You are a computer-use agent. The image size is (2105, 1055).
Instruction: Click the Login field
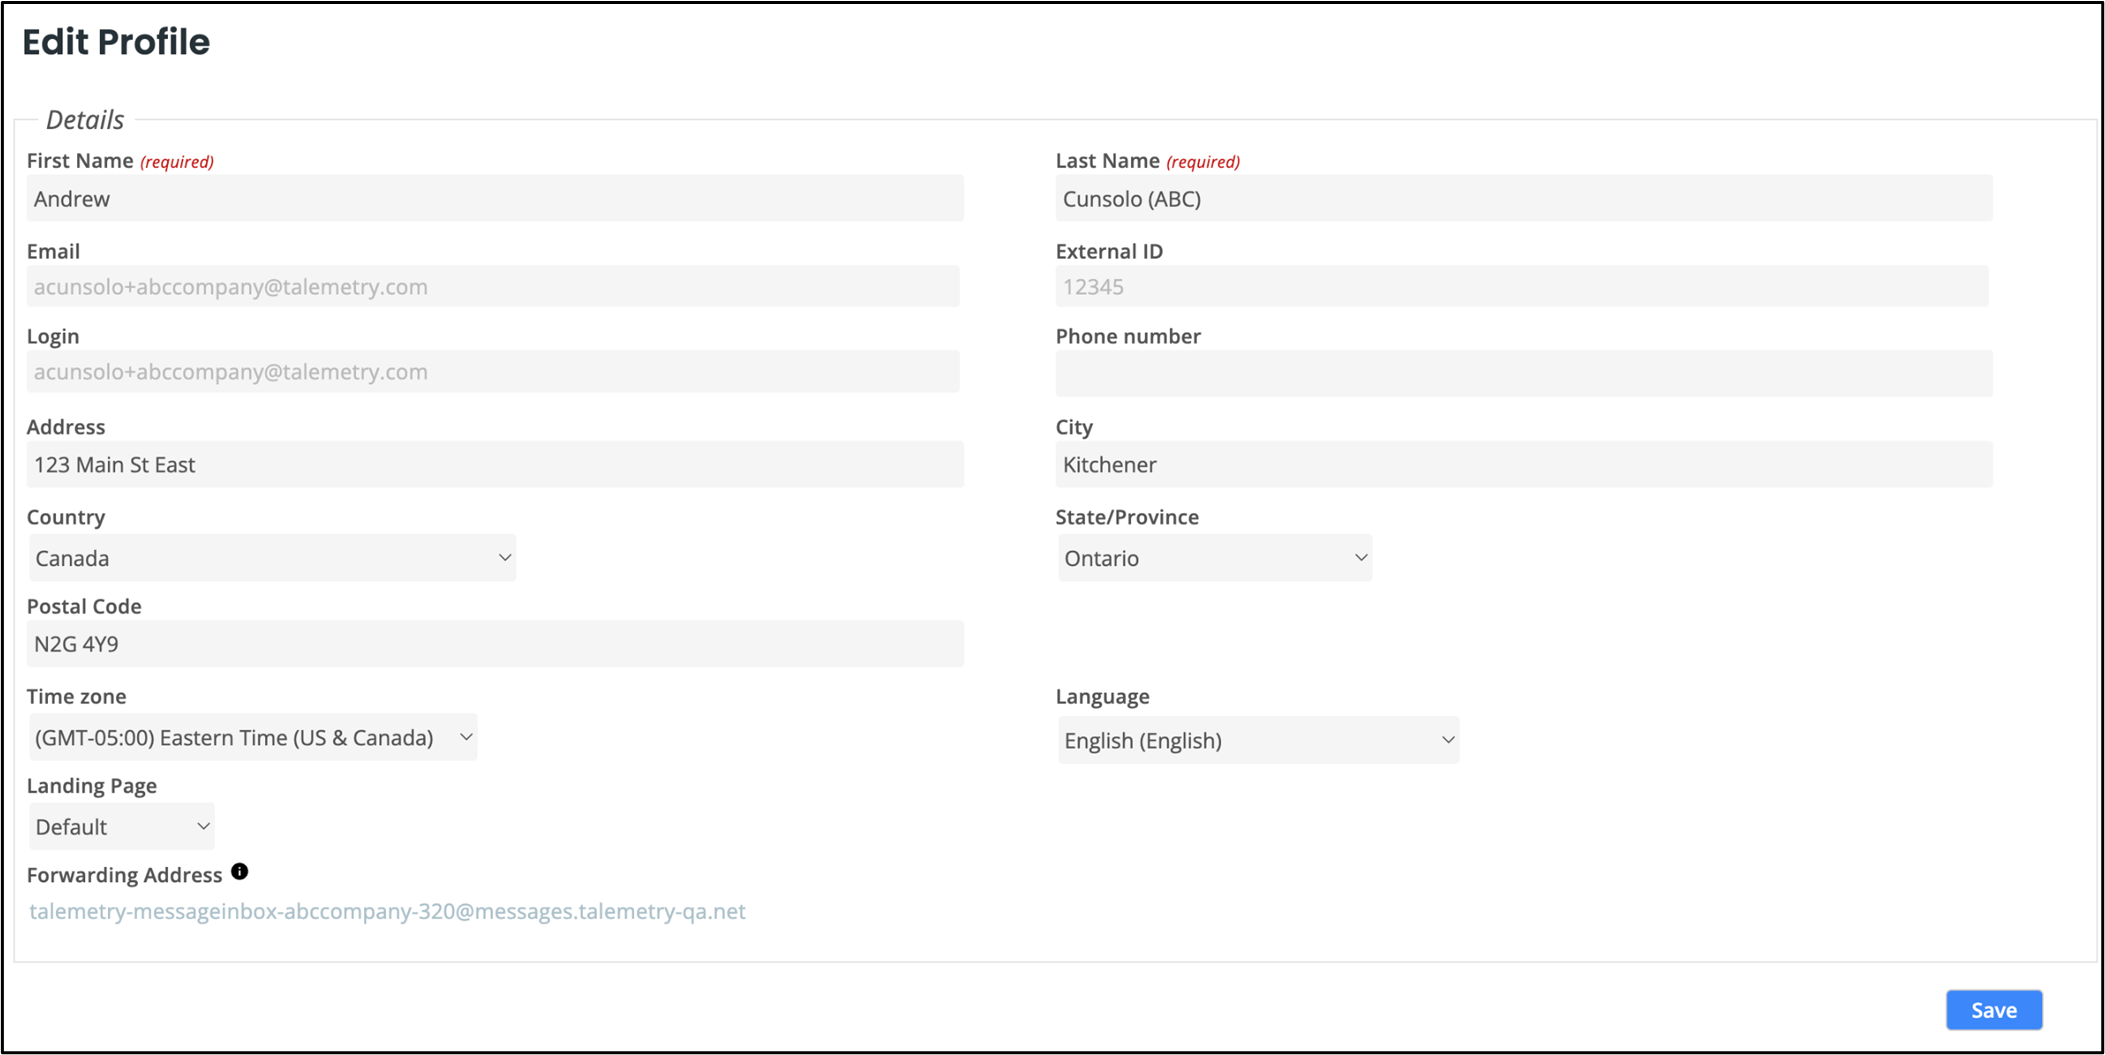494,371
